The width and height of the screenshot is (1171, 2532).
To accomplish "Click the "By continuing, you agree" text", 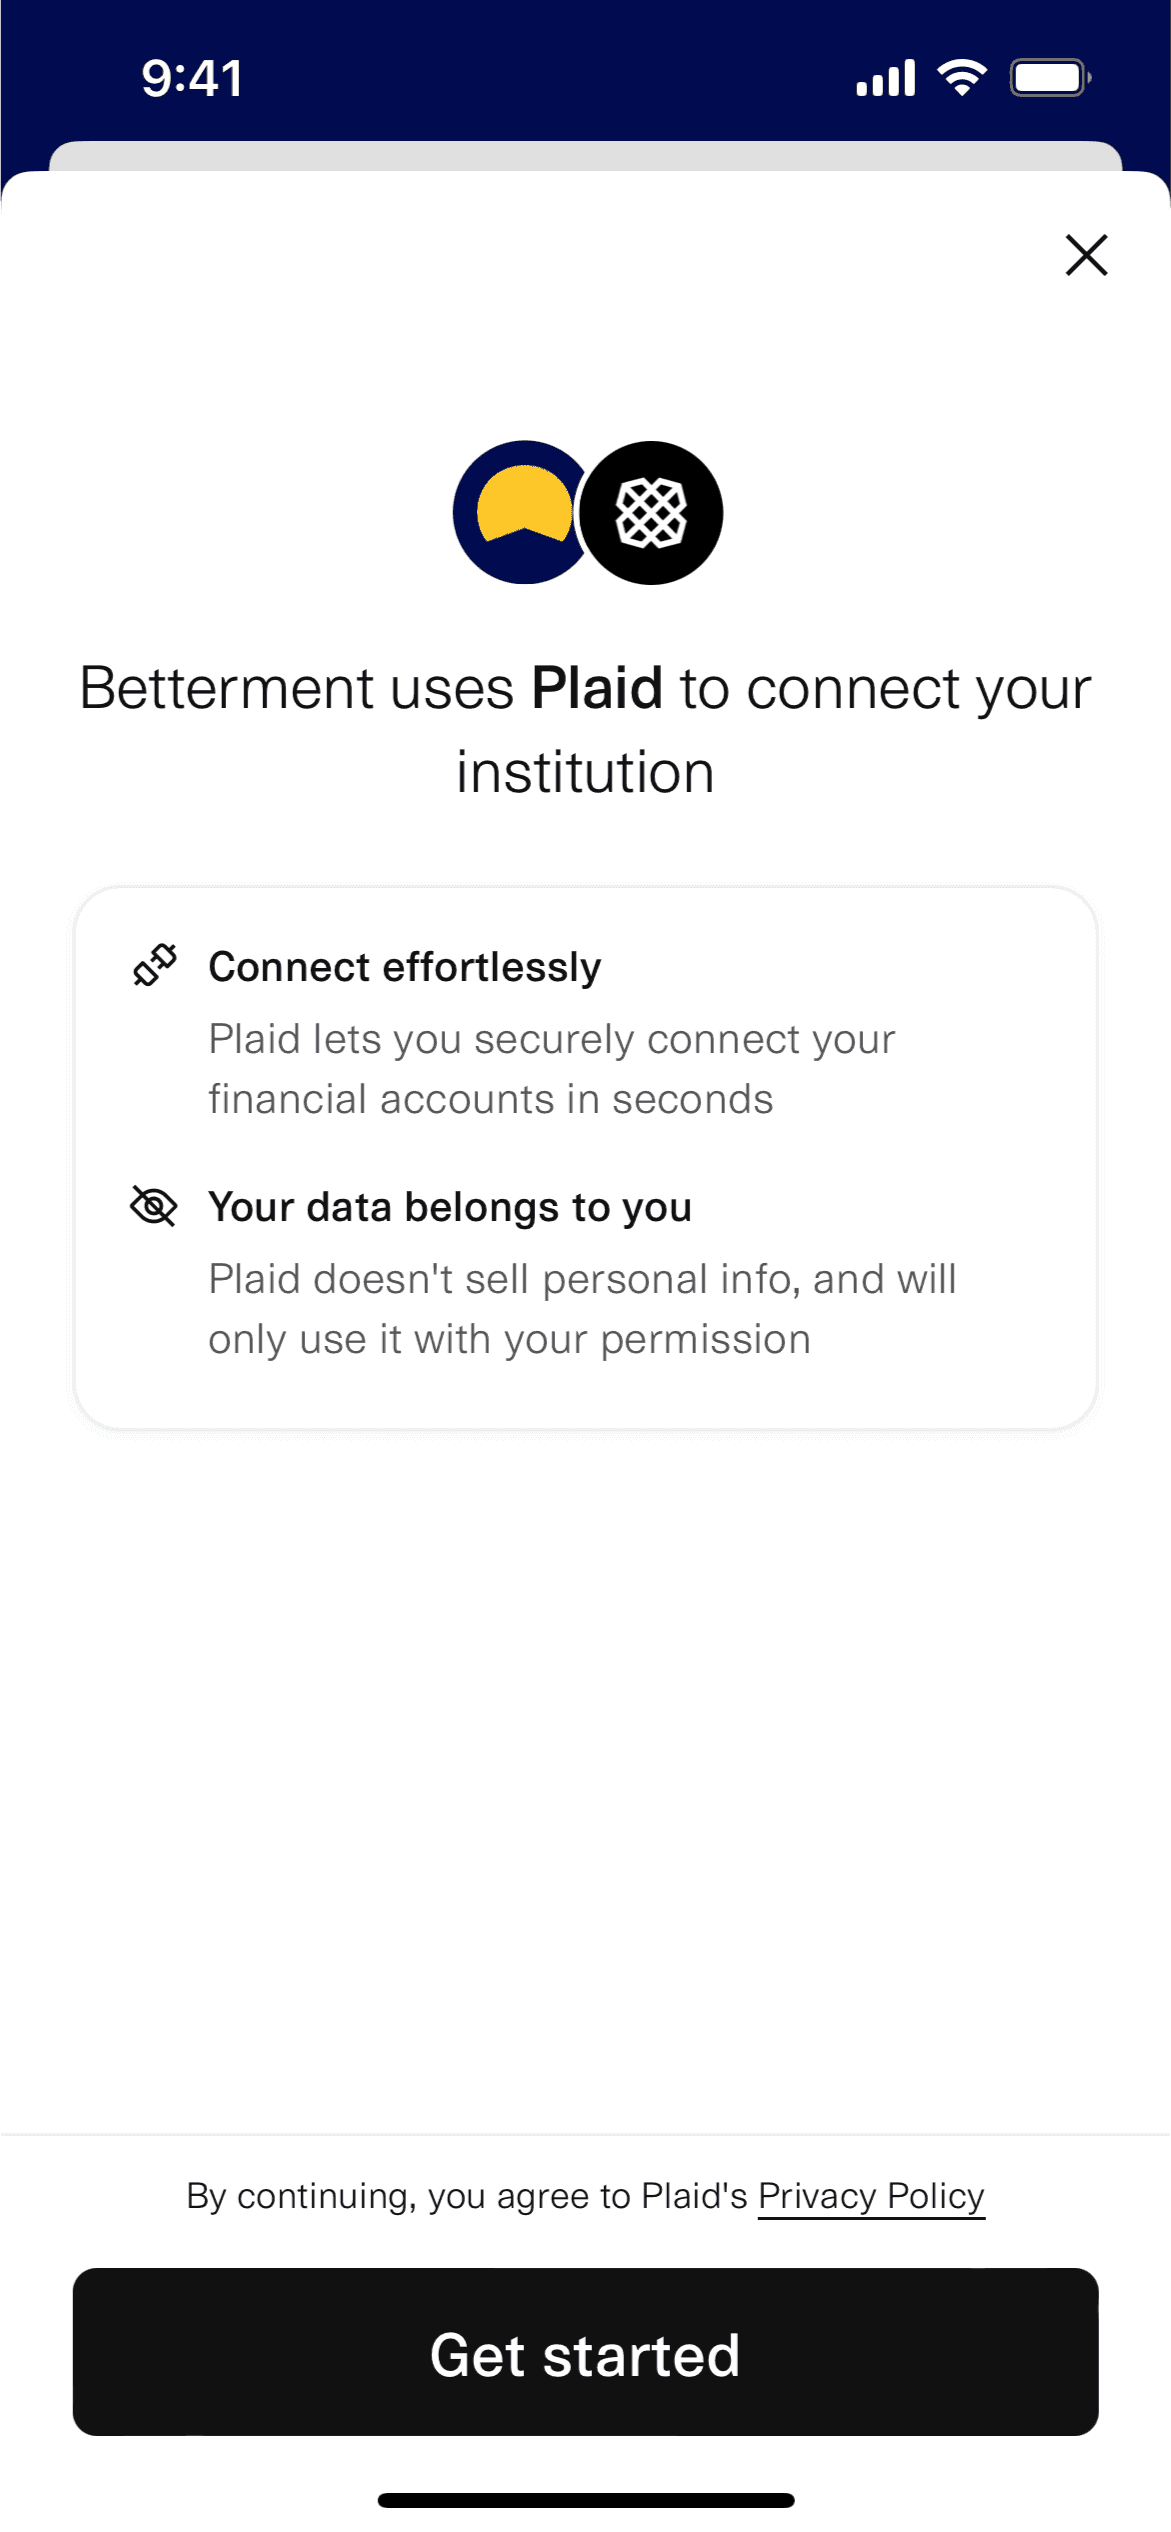I will 466,2195.
